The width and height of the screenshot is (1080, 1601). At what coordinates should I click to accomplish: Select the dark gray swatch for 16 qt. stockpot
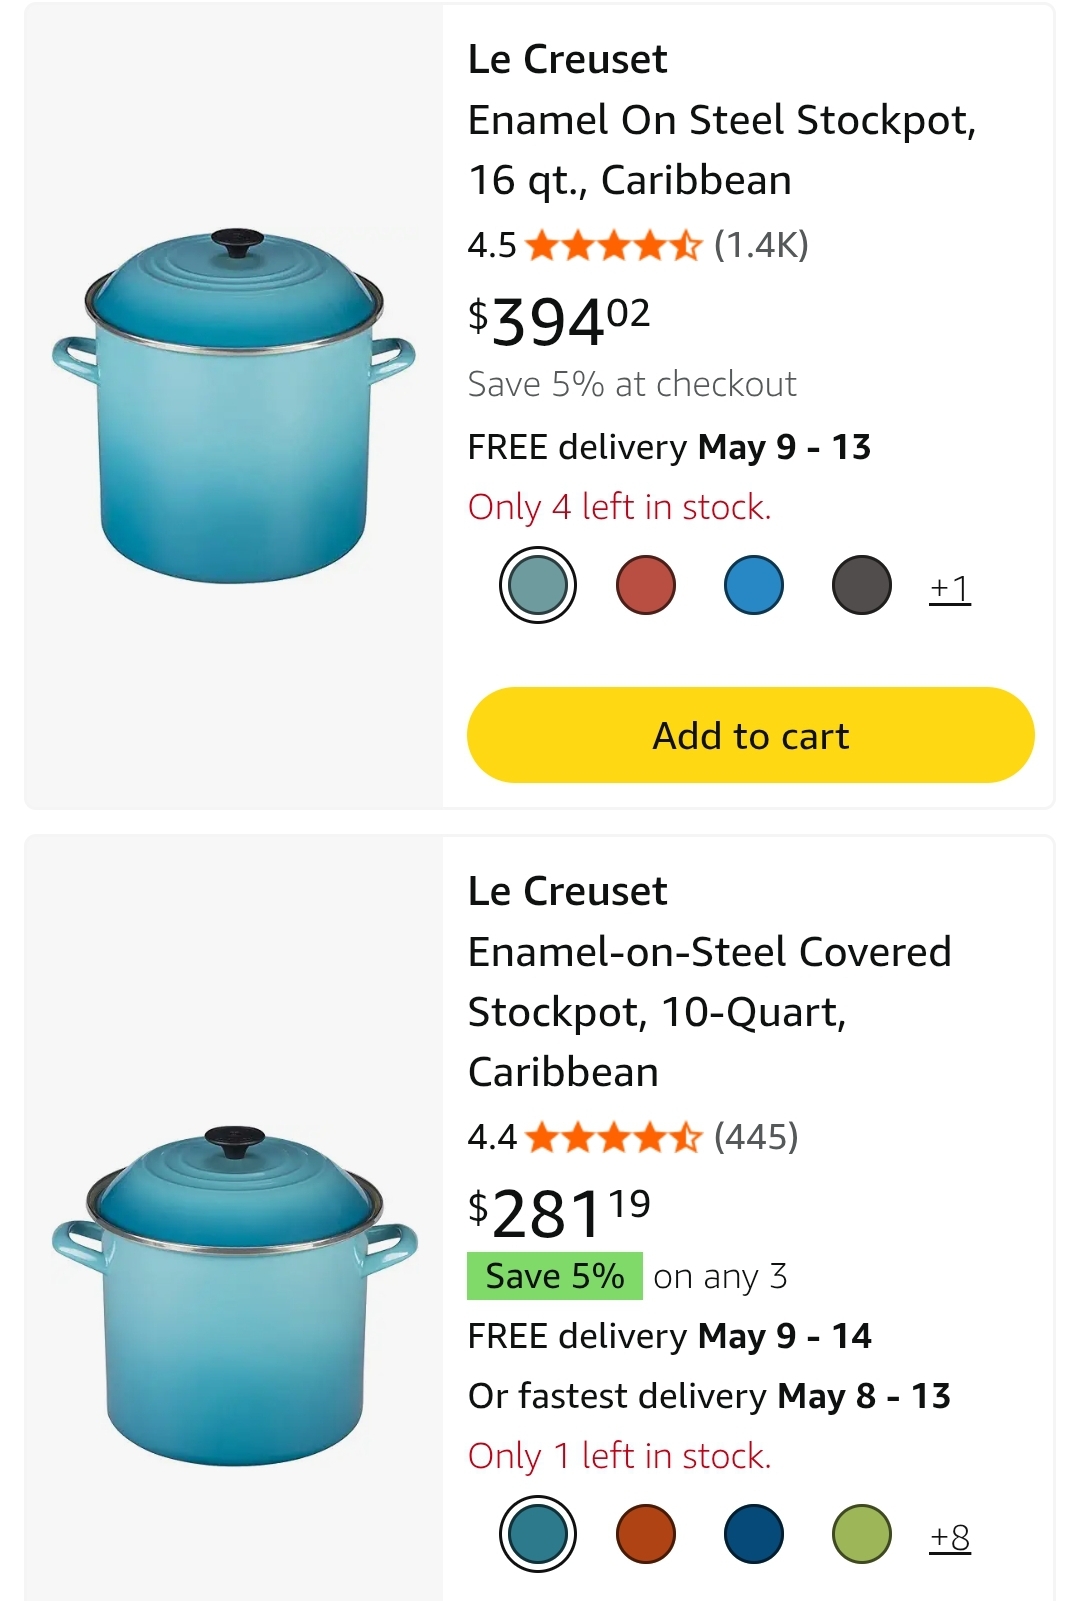(862, 585)
